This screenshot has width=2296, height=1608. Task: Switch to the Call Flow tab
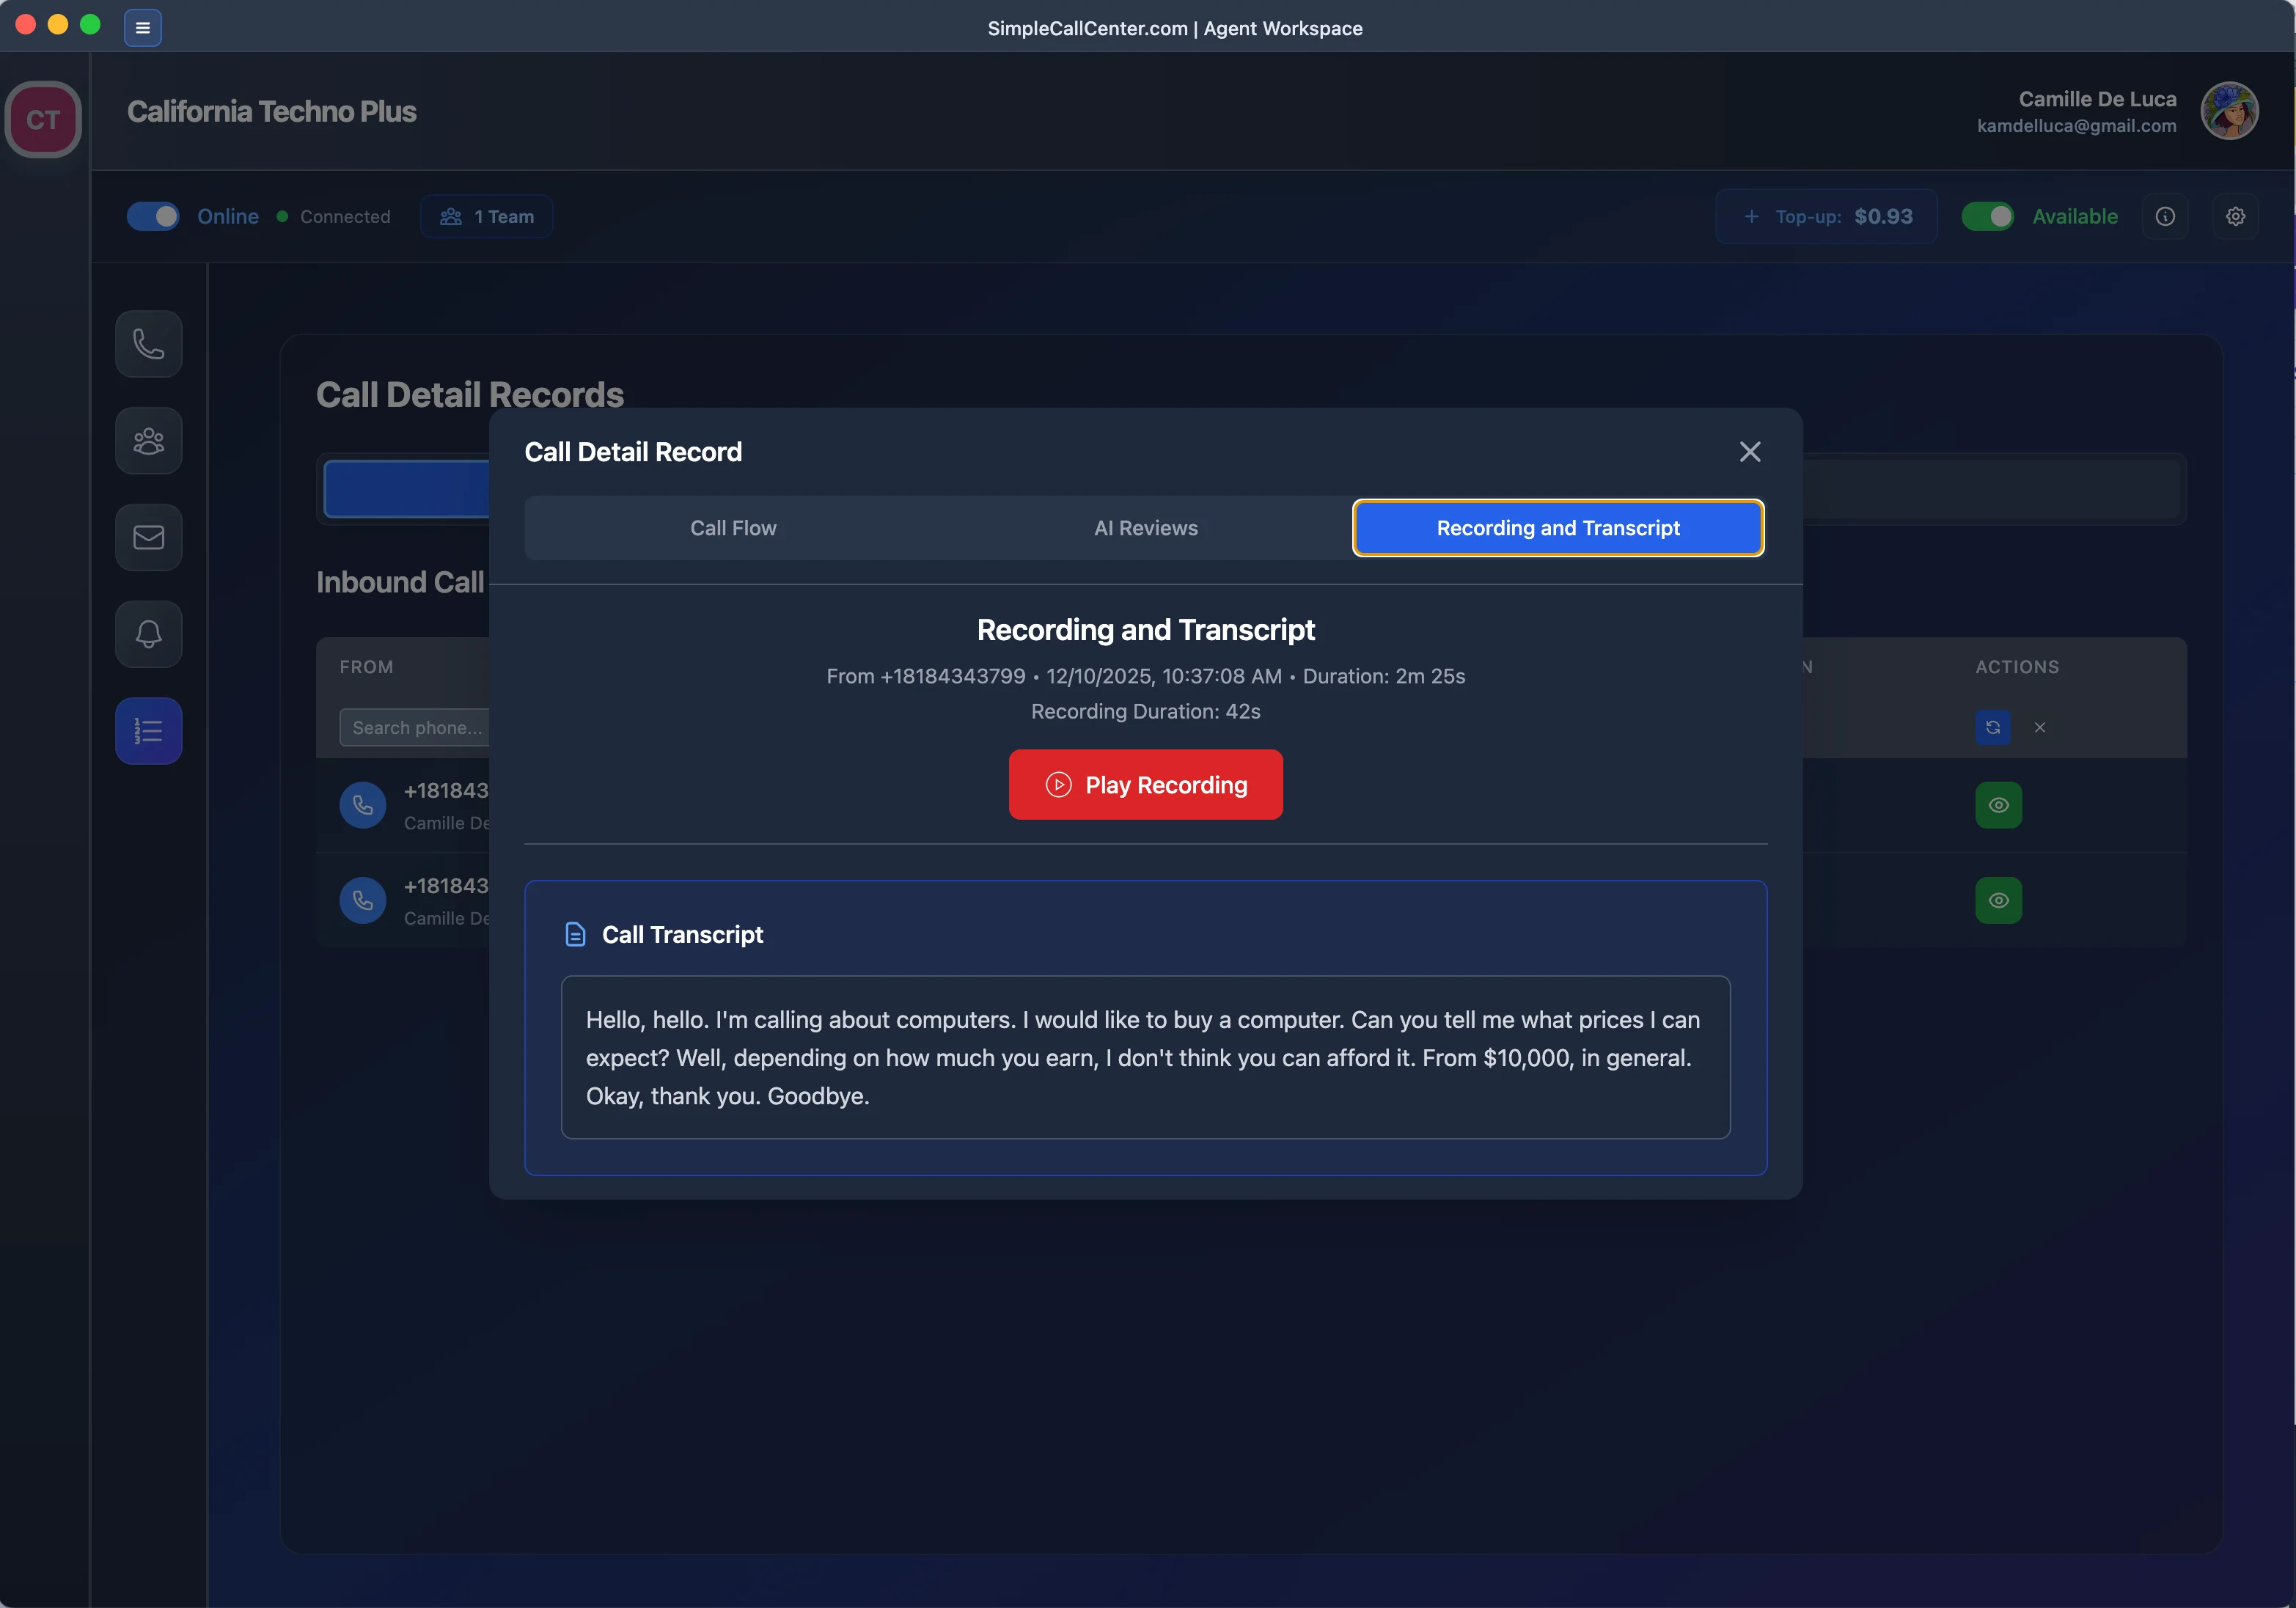point(733,528)
